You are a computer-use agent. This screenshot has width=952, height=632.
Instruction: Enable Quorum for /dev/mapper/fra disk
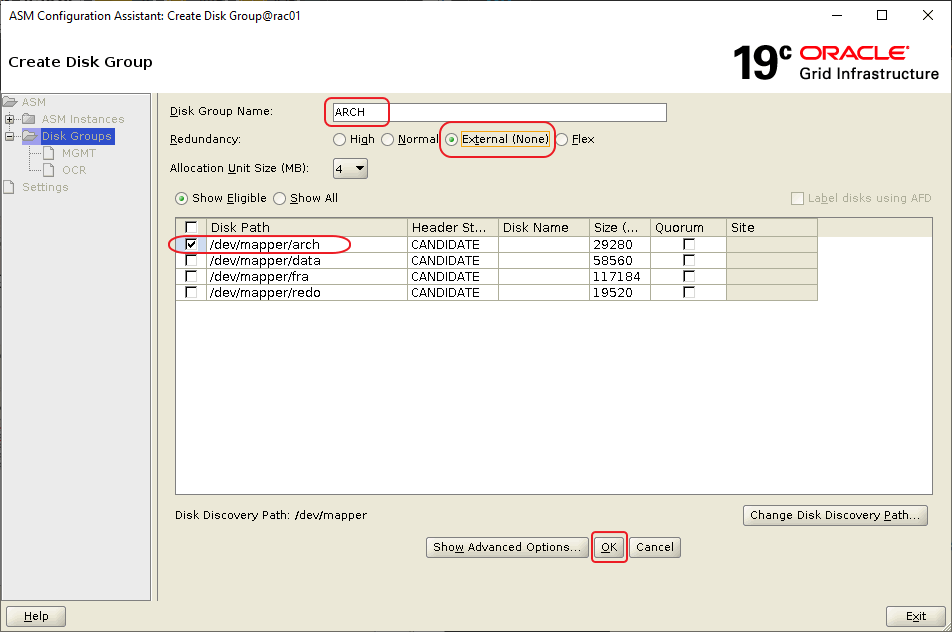tap(689, 277)
